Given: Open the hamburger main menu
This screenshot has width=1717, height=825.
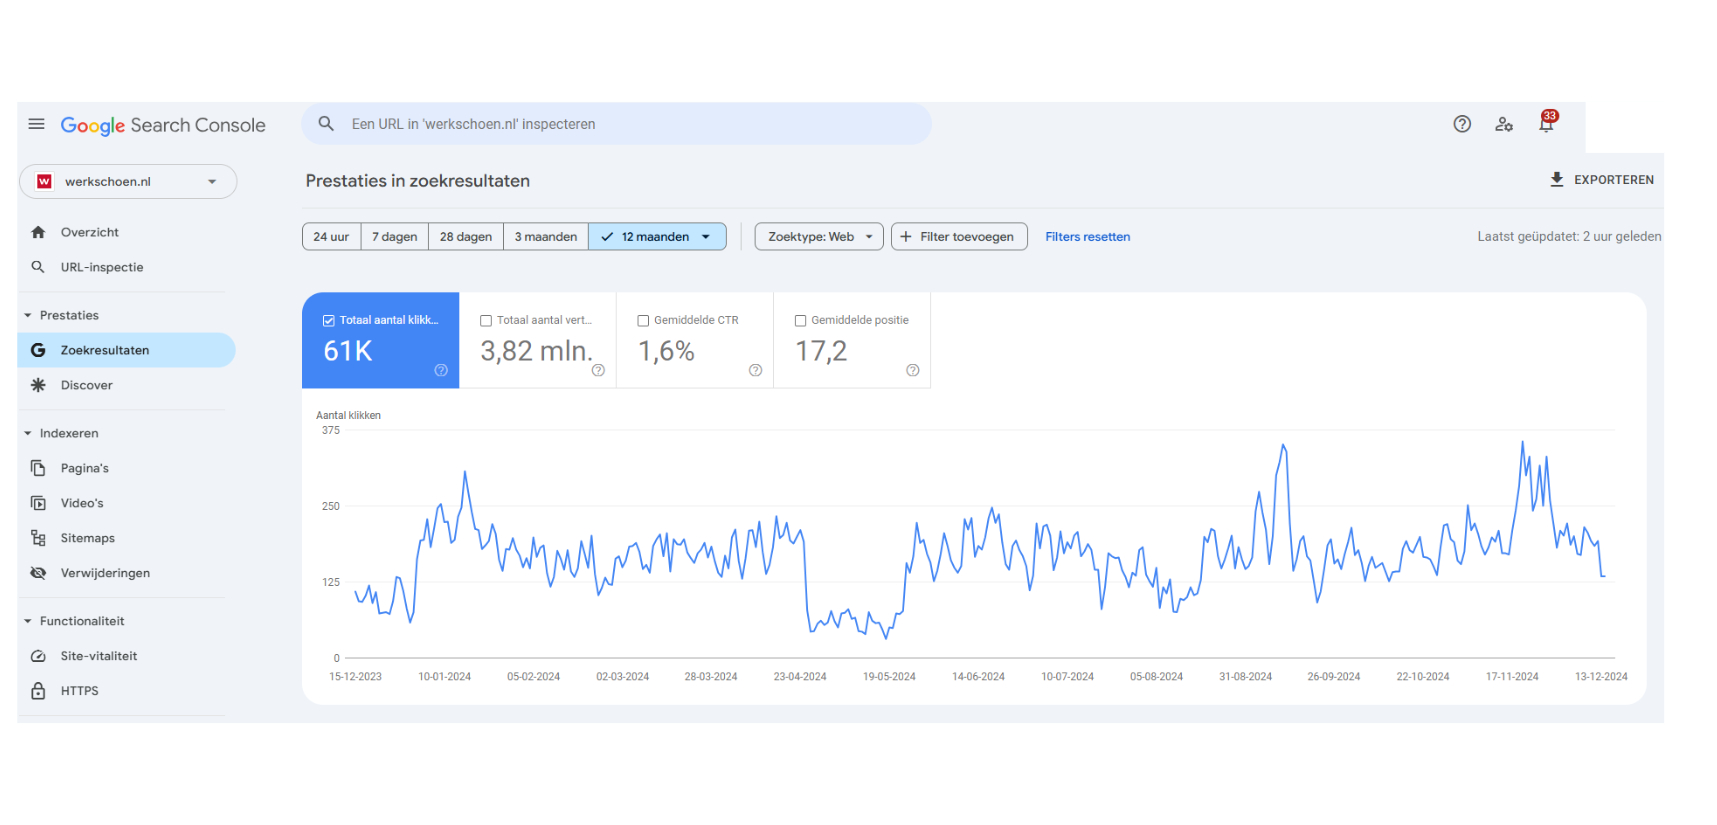Looking at the screenshot, I should 37,124.
